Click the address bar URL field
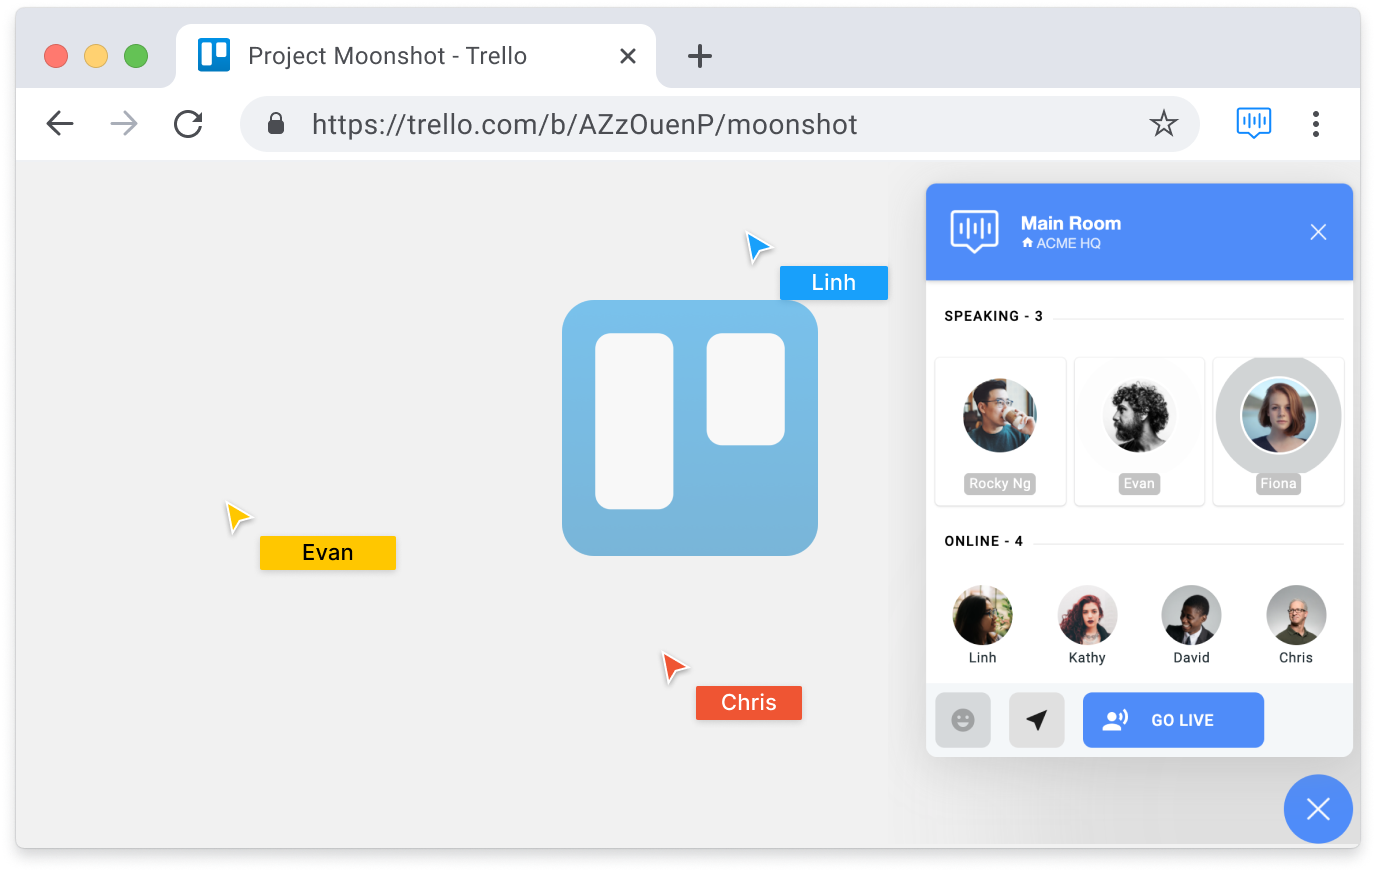The width and height of the screenshot is (1376, 872). tap(720, 124)
